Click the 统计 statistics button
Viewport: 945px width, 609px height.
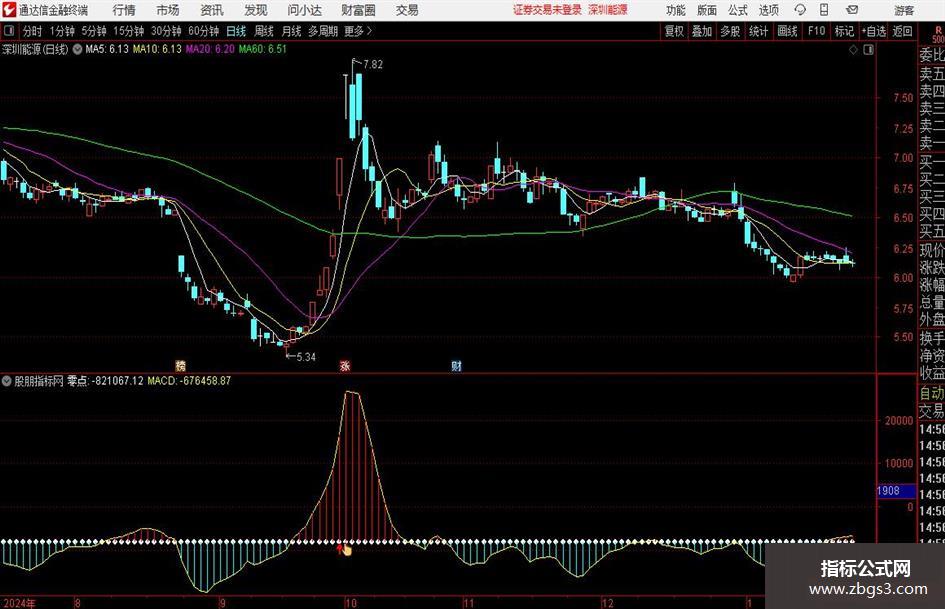(758, 31)
